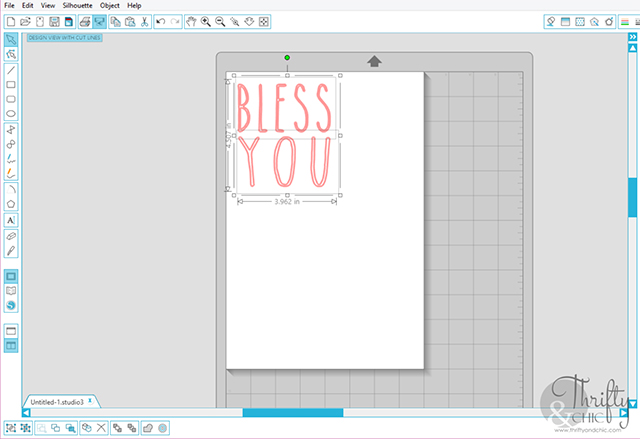Create a new blank document
Image resolution: width=640 pixels, height=439 pixels.
(x=11, y=22)
